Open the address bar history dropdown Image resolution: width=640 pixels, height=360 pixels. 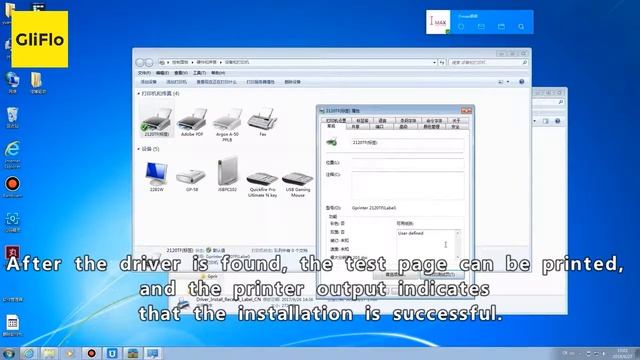coord(434,62)
